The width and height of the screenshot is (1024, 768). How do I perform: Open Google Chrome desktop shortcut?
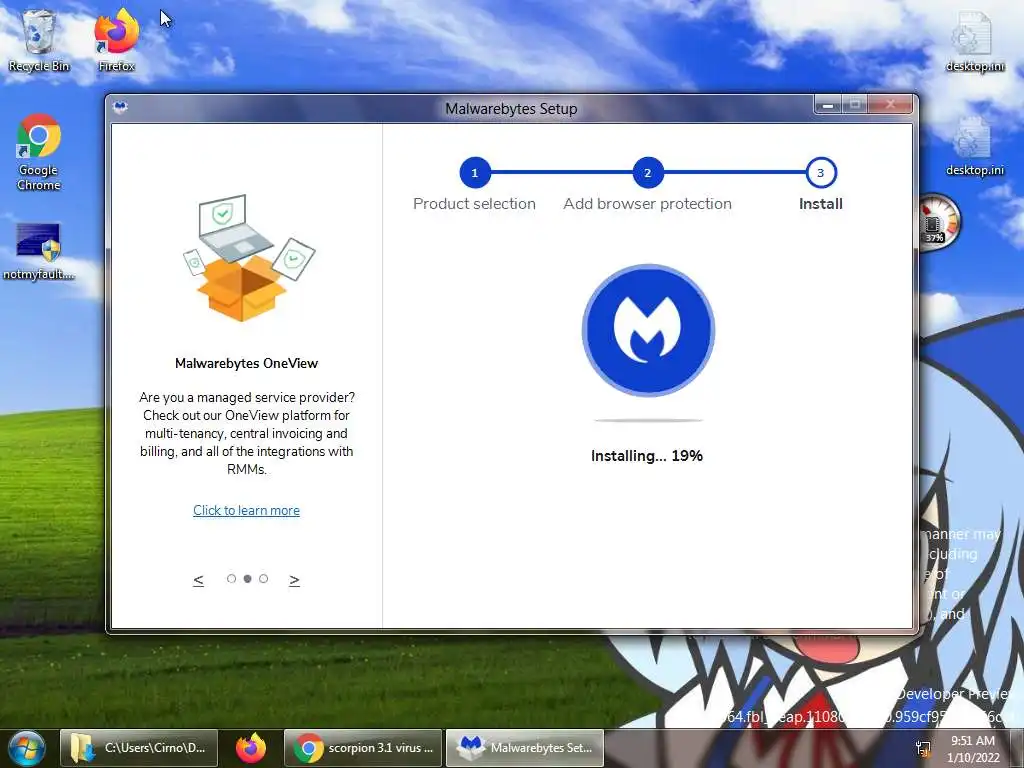[x=39, y=152]
